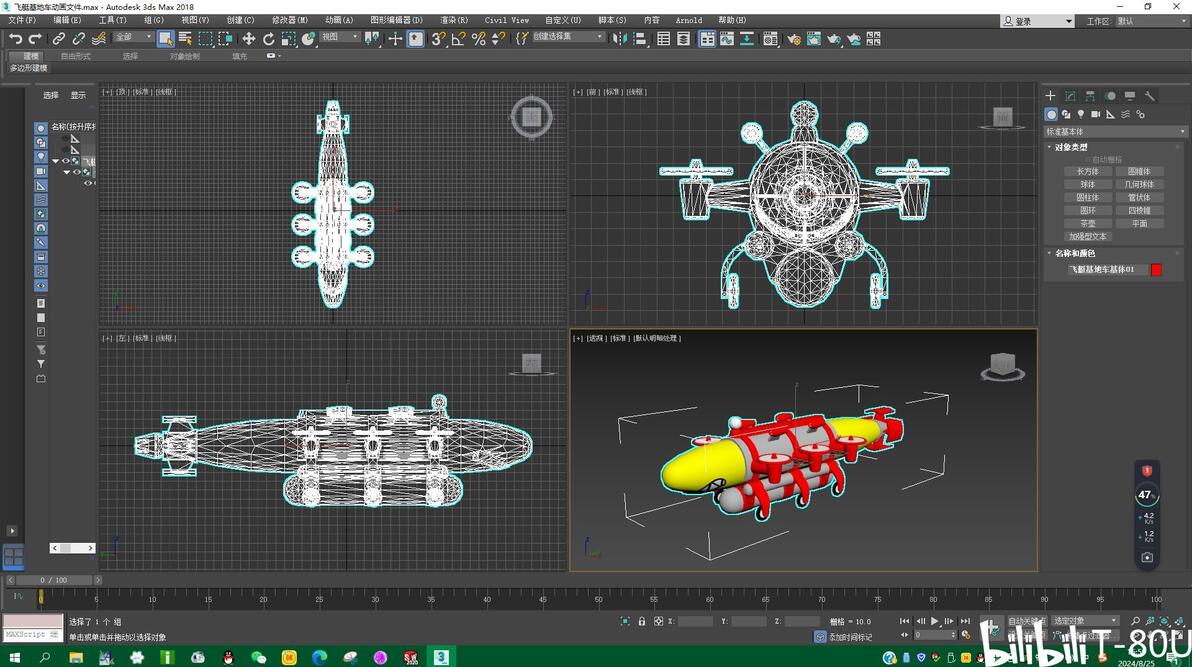Screen dimensions: 1192x667
Task: Click the Align tool icon
Action: coord(640,39)
